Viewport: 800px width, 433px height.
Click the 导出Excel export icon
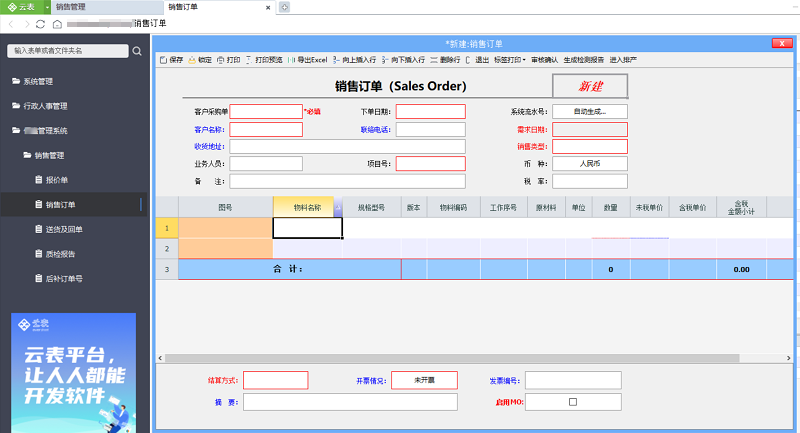click(291, 60)
